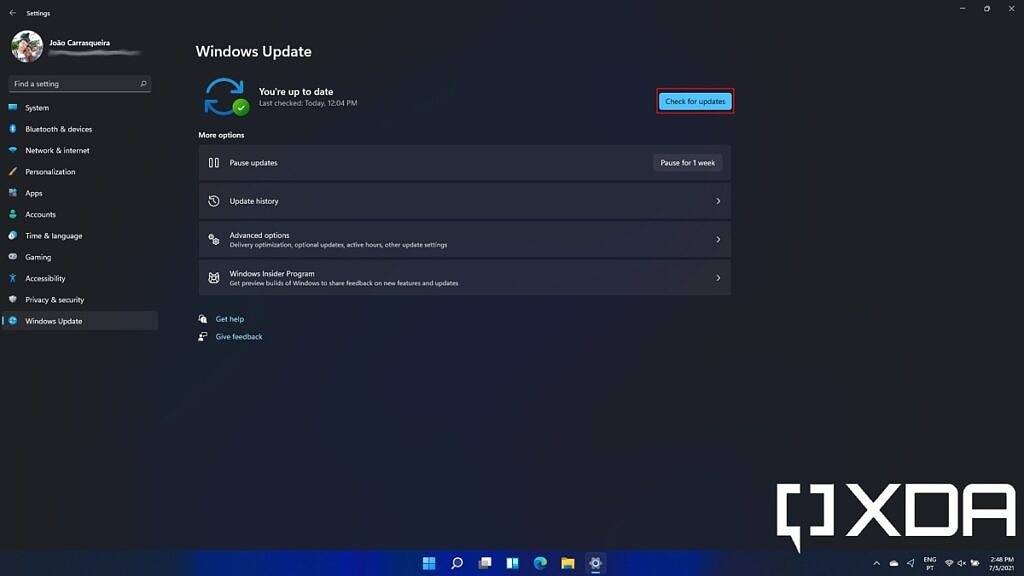This screenshot has width=1024, height=576.
Task: Click the Give feedback megaphone icon
Action: click(x=203, y=337)
